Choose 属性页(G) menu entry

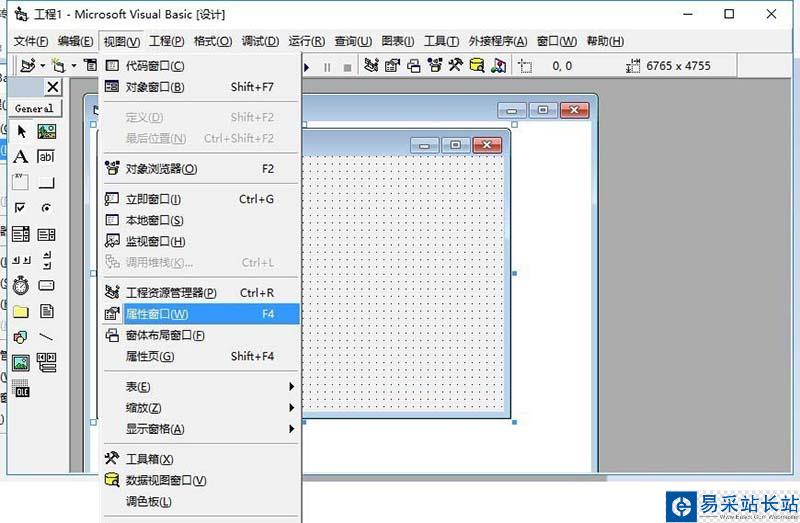tap(202, 356)
